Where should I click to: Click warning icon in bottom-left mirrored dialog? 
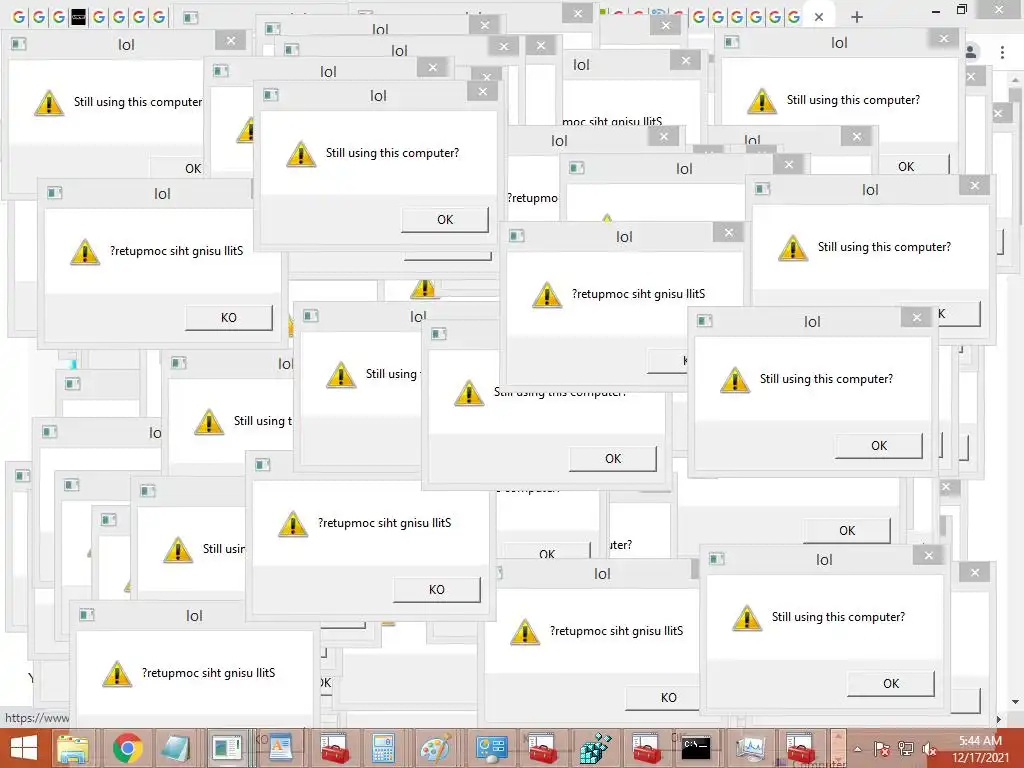117,673
